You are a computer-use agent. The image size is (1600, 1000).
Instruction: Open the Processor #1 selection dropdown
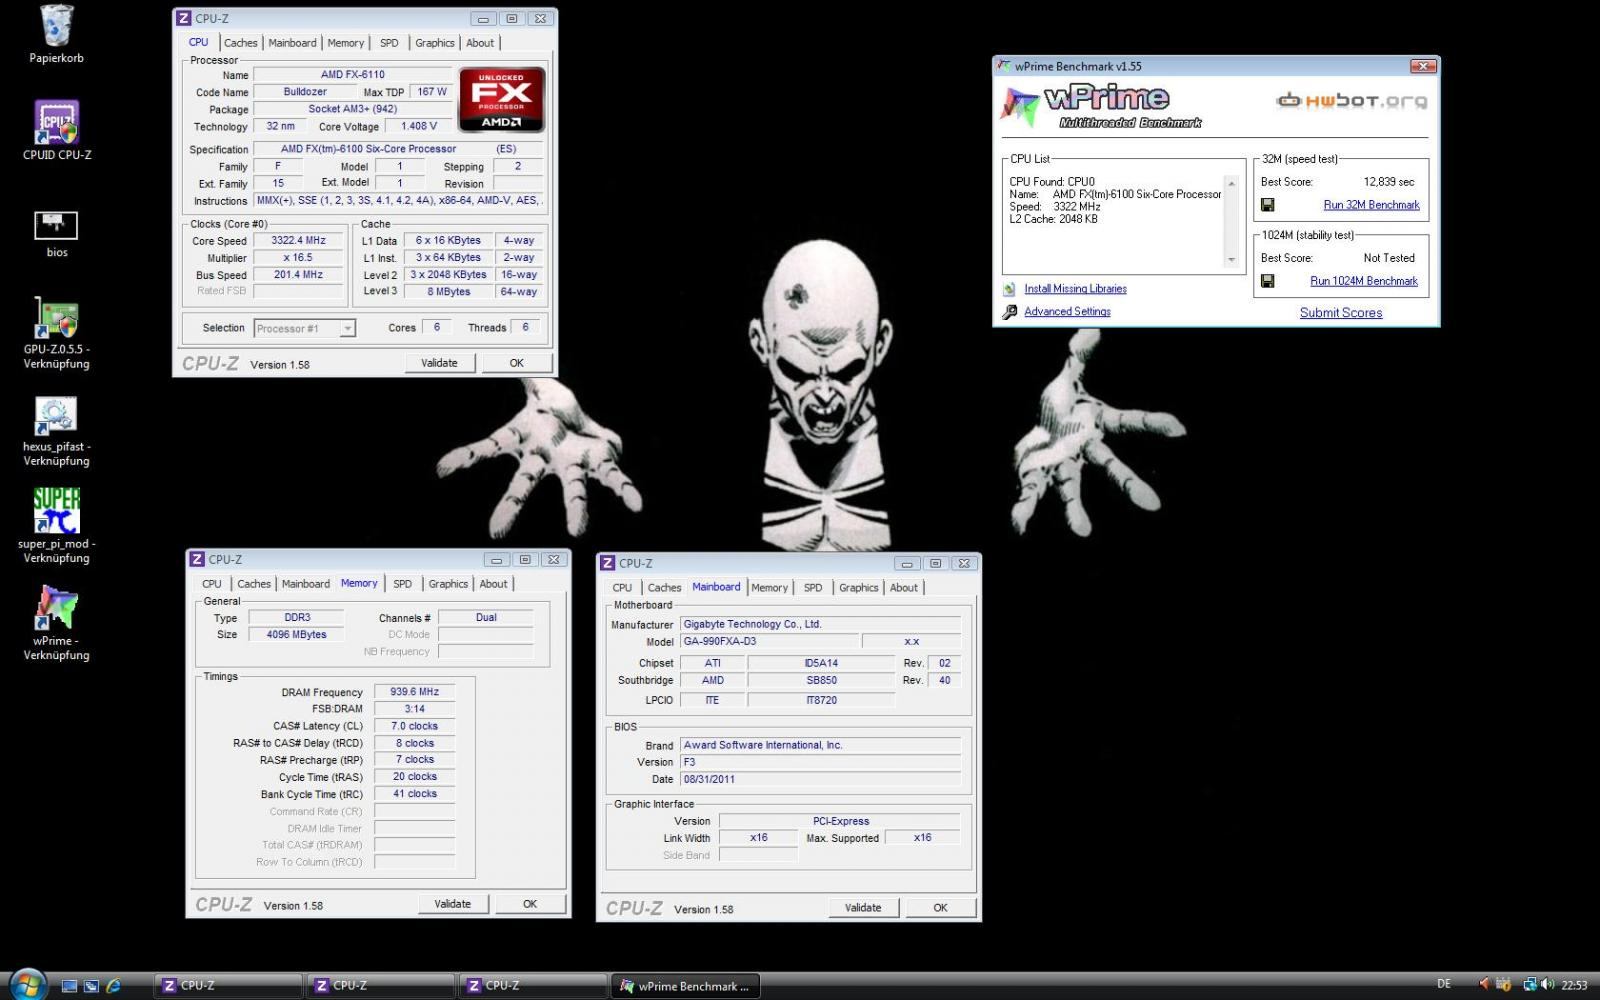(305, 328)
